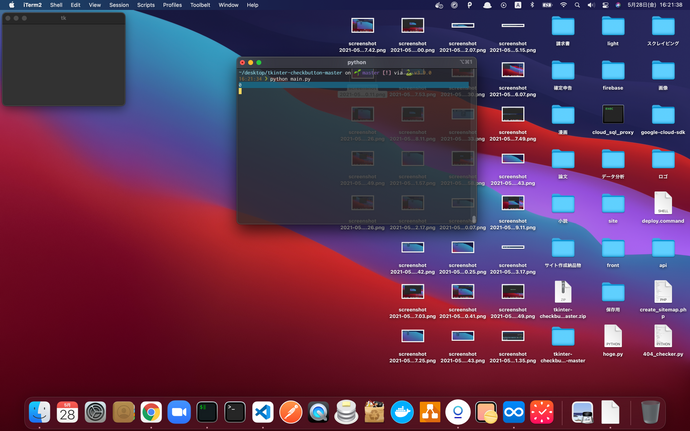This screenshot has height=431, width=690.
Task: Open the Window menu
Action: coord(228,5)
